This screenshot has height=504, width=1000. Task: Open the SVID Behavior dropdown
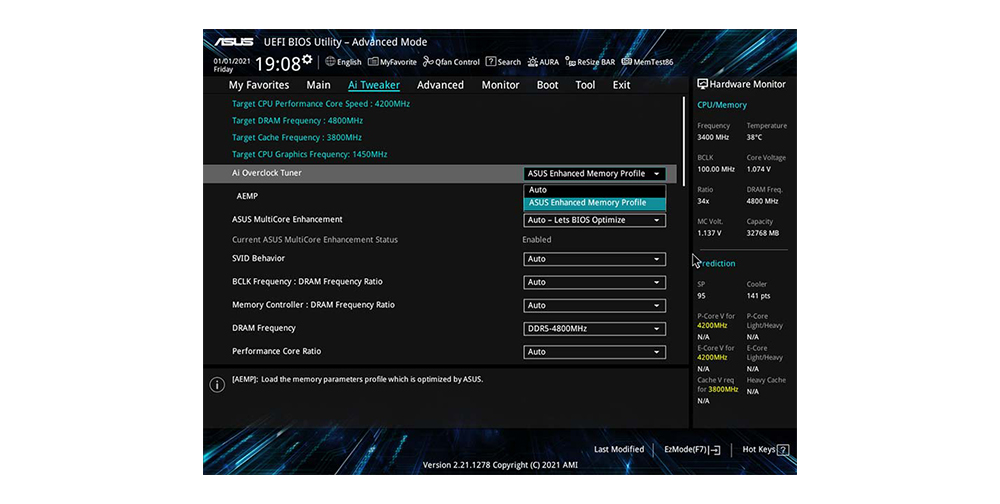pyautogui.click(x=594, y=259)
